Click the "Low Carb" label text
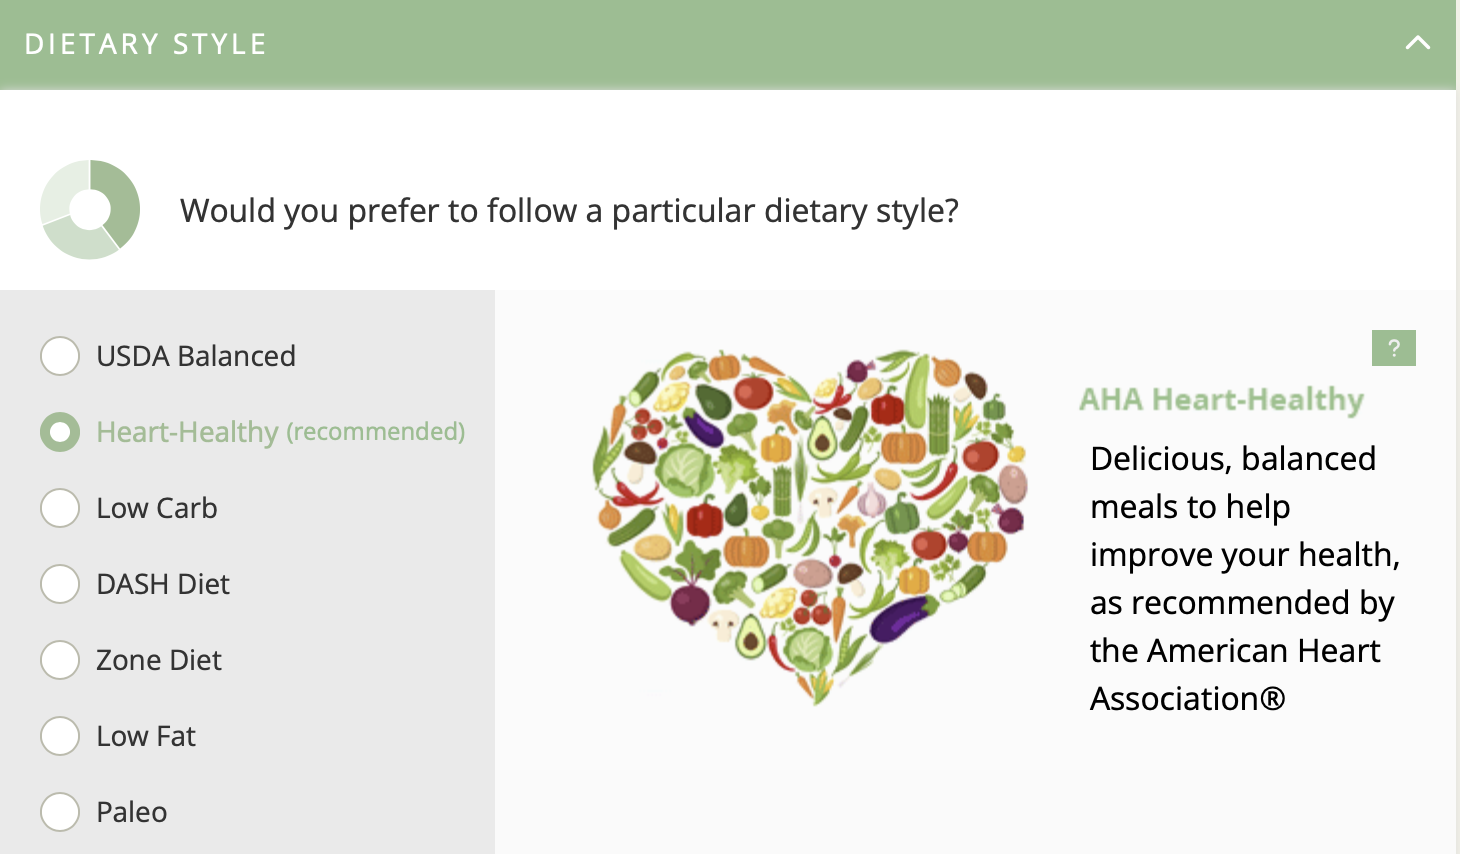Image resolution: width=1460 pixels, height=854 pixels. pos(157,508)
